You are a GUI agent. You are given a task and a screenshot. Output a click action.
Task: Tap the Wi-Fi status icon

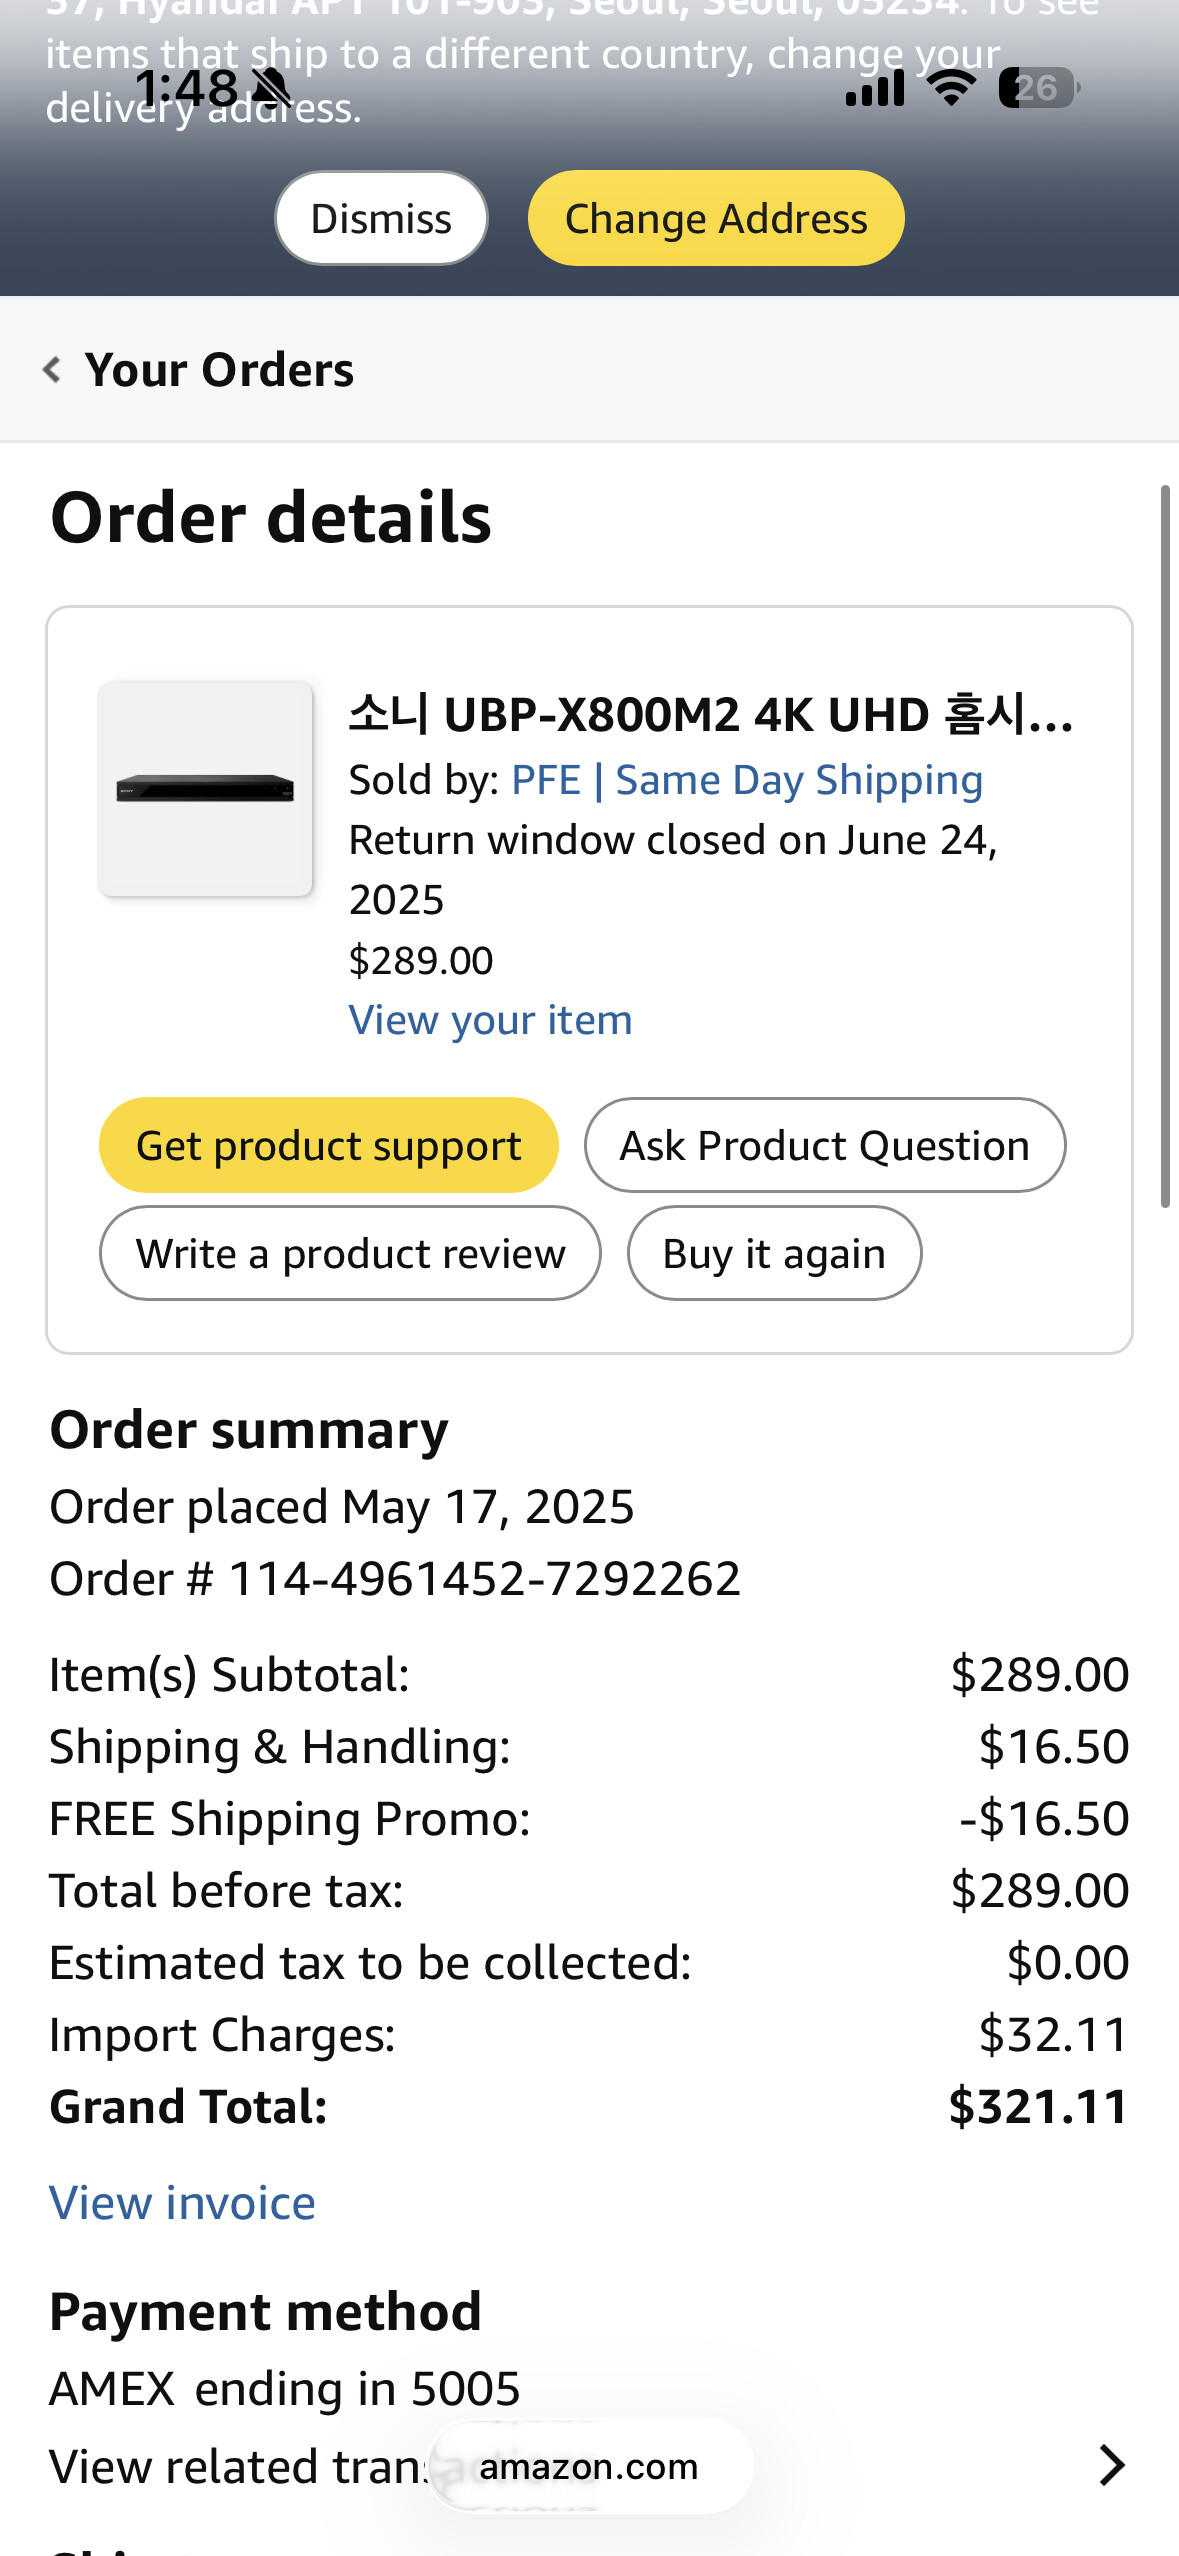click(x=951, y=88)
